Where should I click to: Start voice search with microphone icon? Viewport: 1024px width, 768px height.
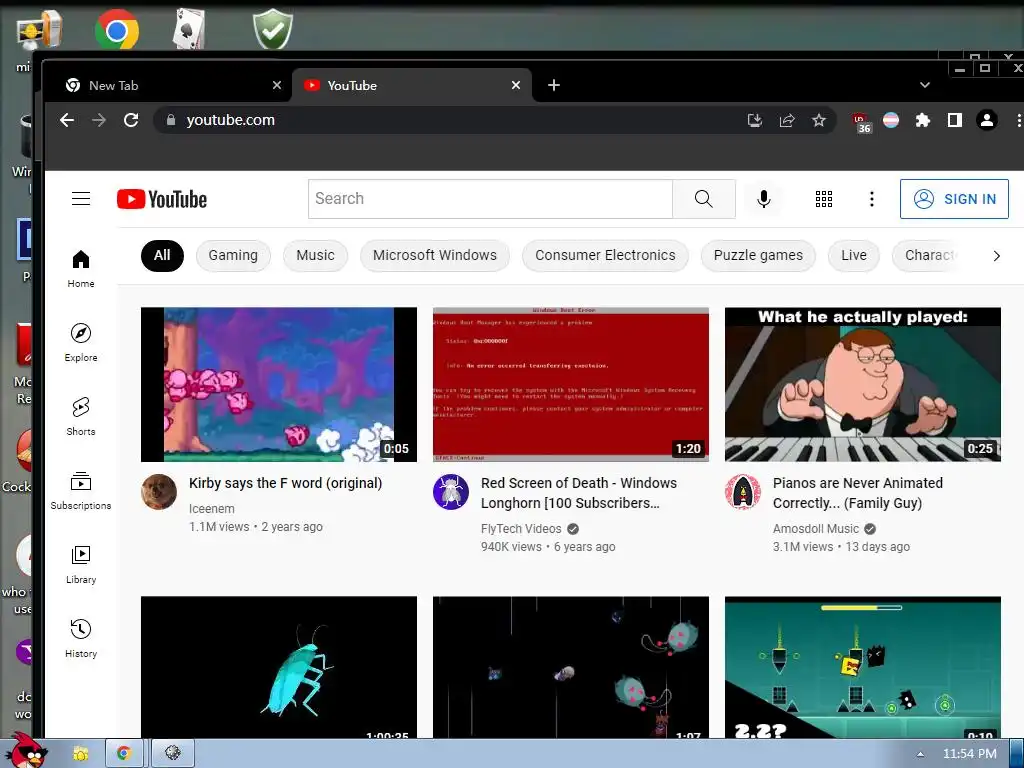pyautogui.click(x=763, y=199)
